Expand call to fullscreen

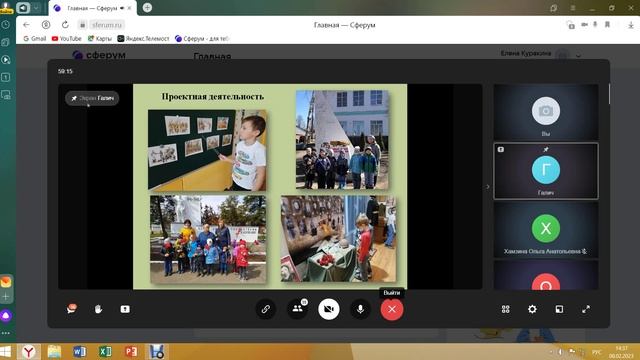coord(586,309)
